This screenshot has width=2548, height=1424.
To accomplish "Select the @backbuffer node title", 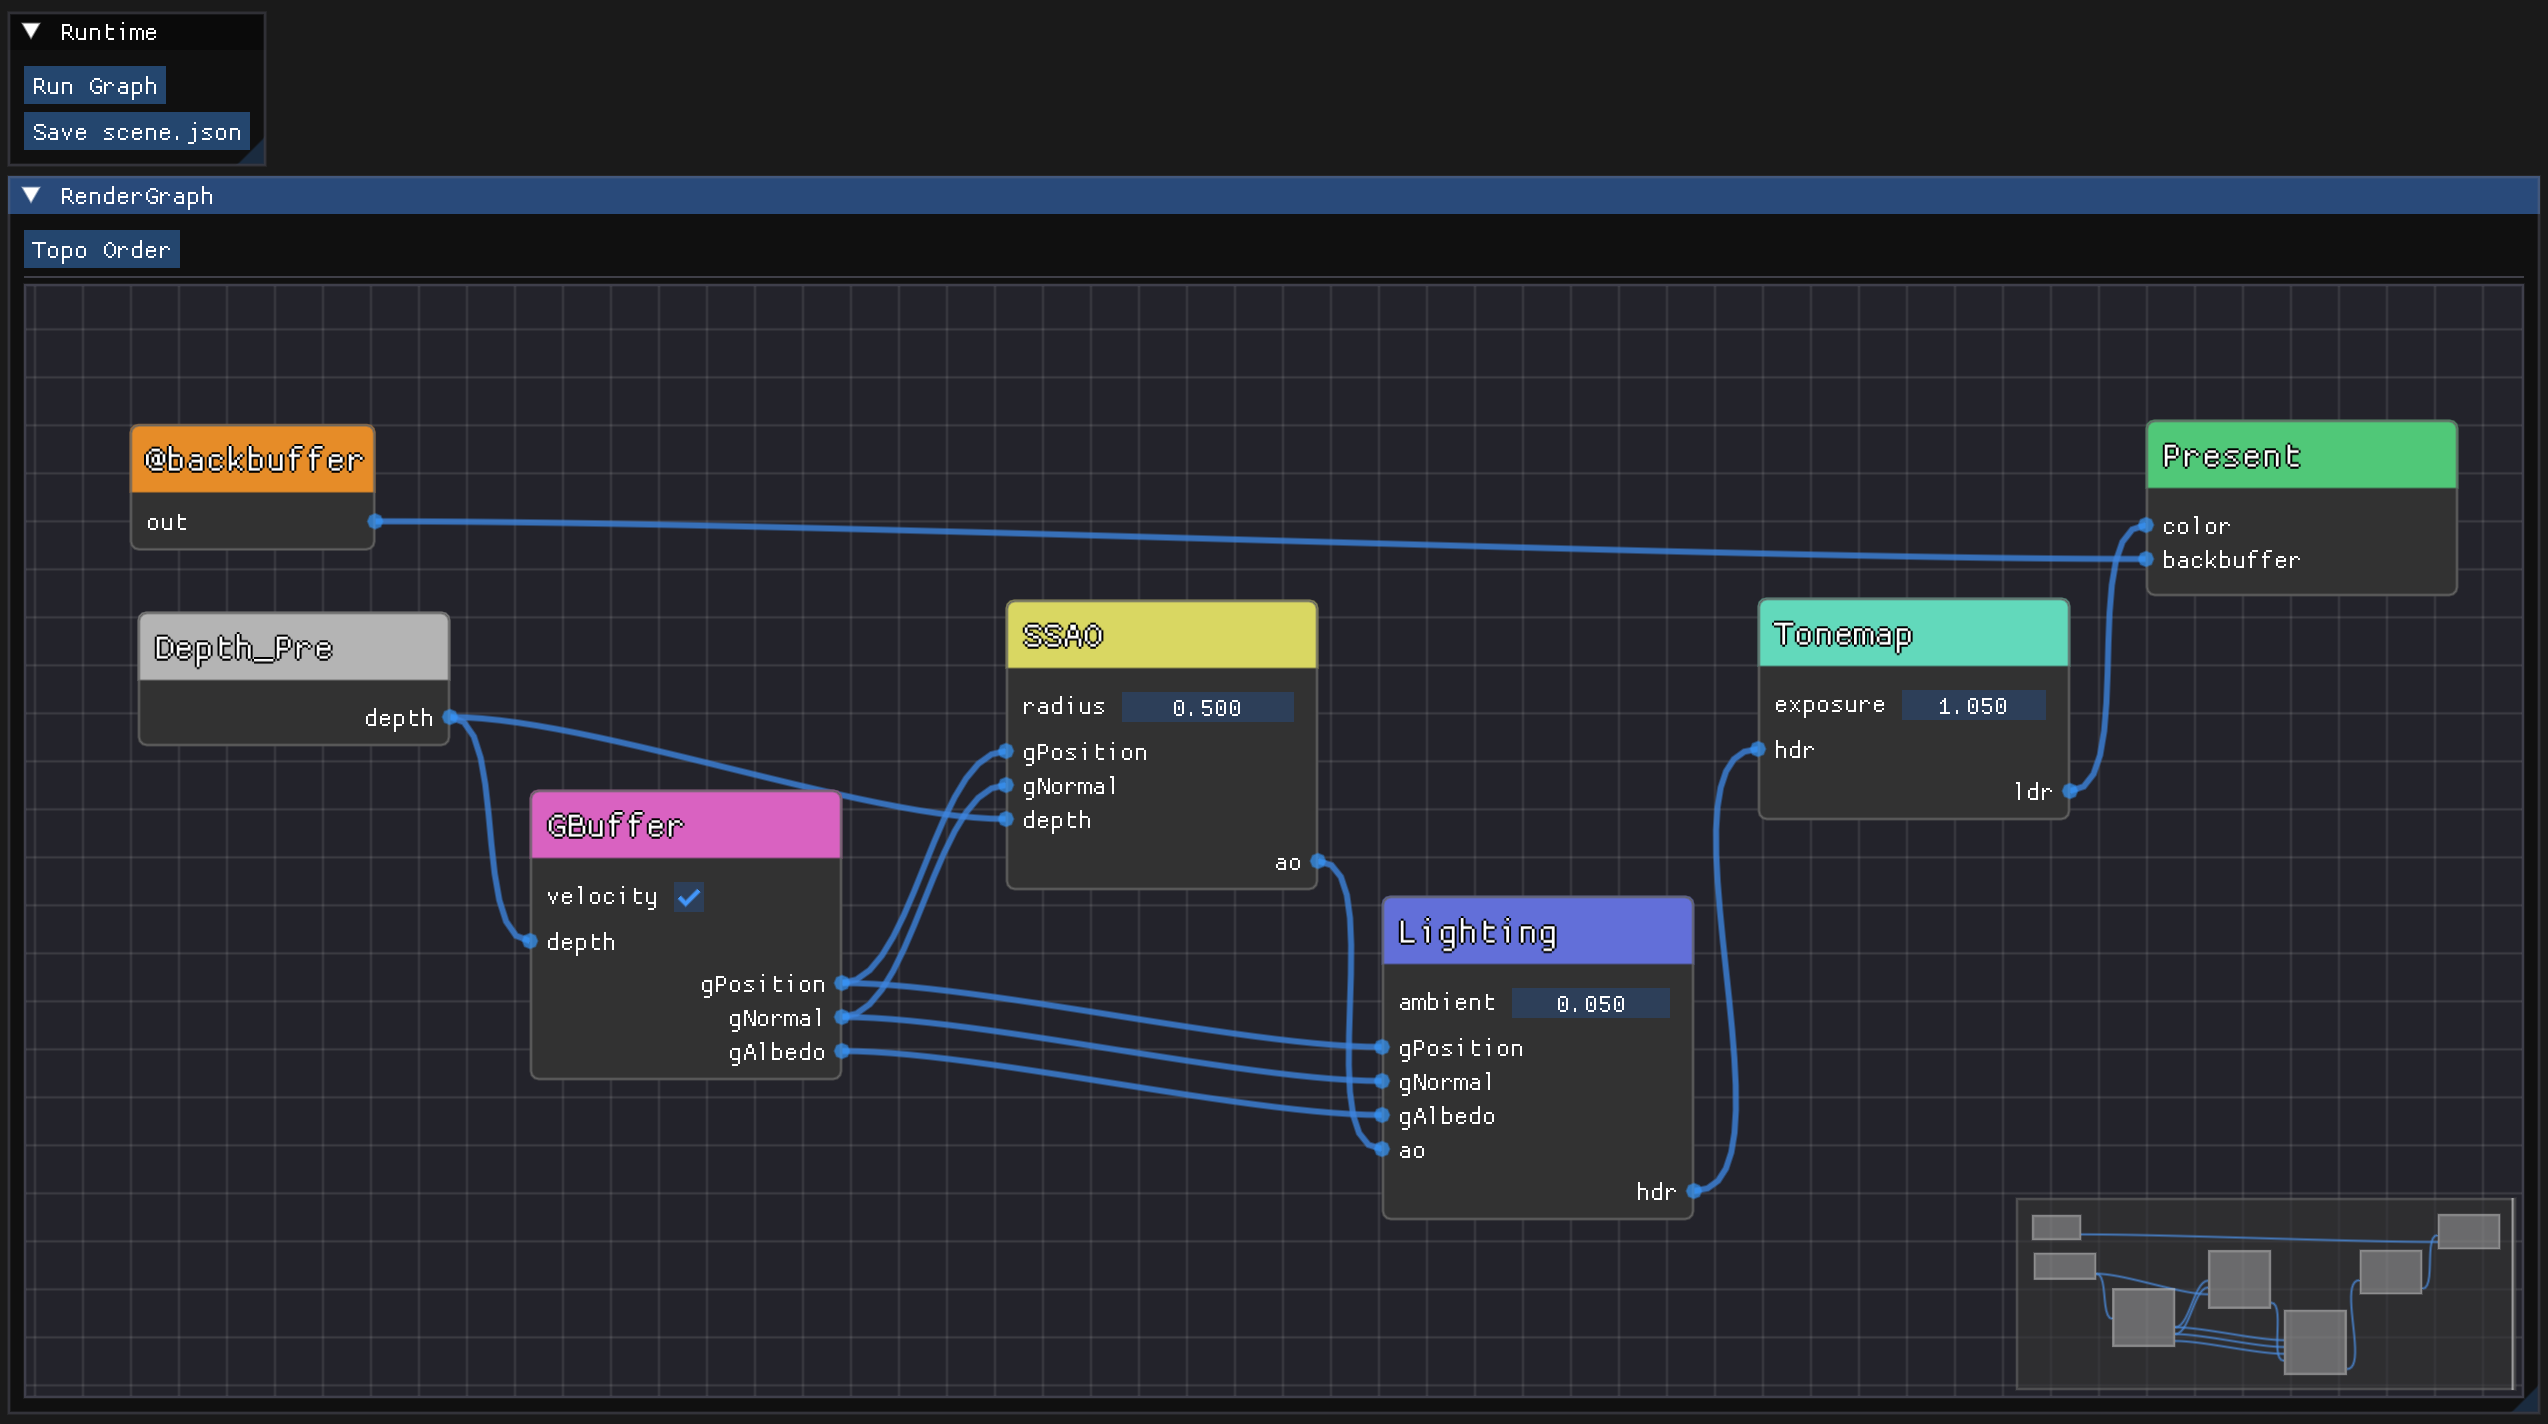I will click(253, 460).
